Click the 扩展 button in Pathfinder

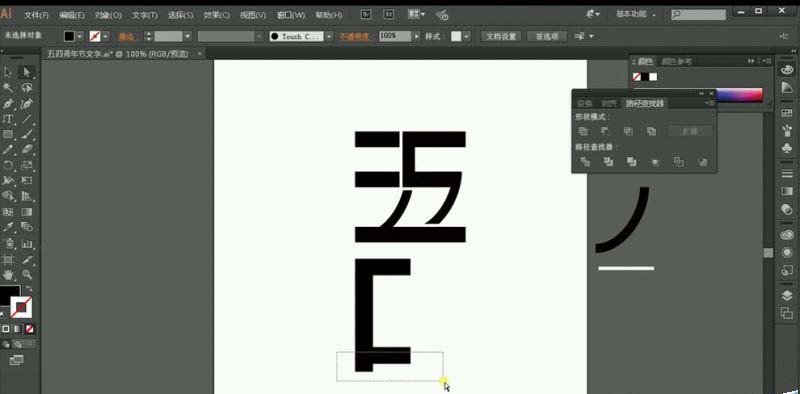[690, 131]
